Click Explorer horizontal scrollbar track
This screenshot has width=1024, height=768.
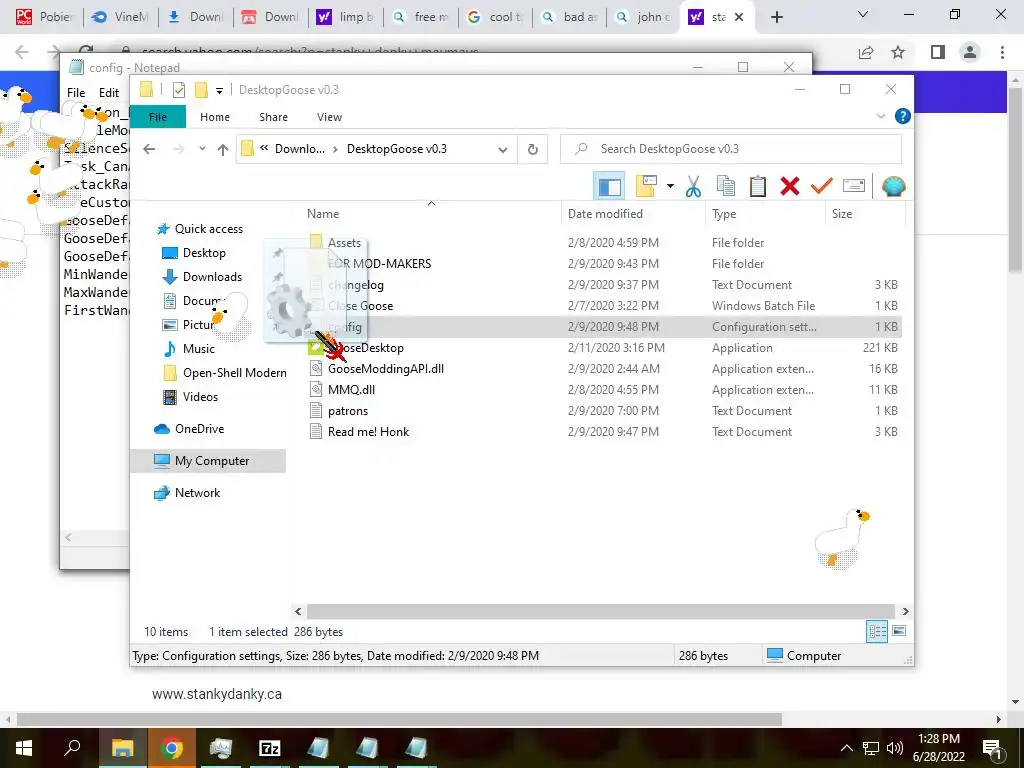(601, 611)
